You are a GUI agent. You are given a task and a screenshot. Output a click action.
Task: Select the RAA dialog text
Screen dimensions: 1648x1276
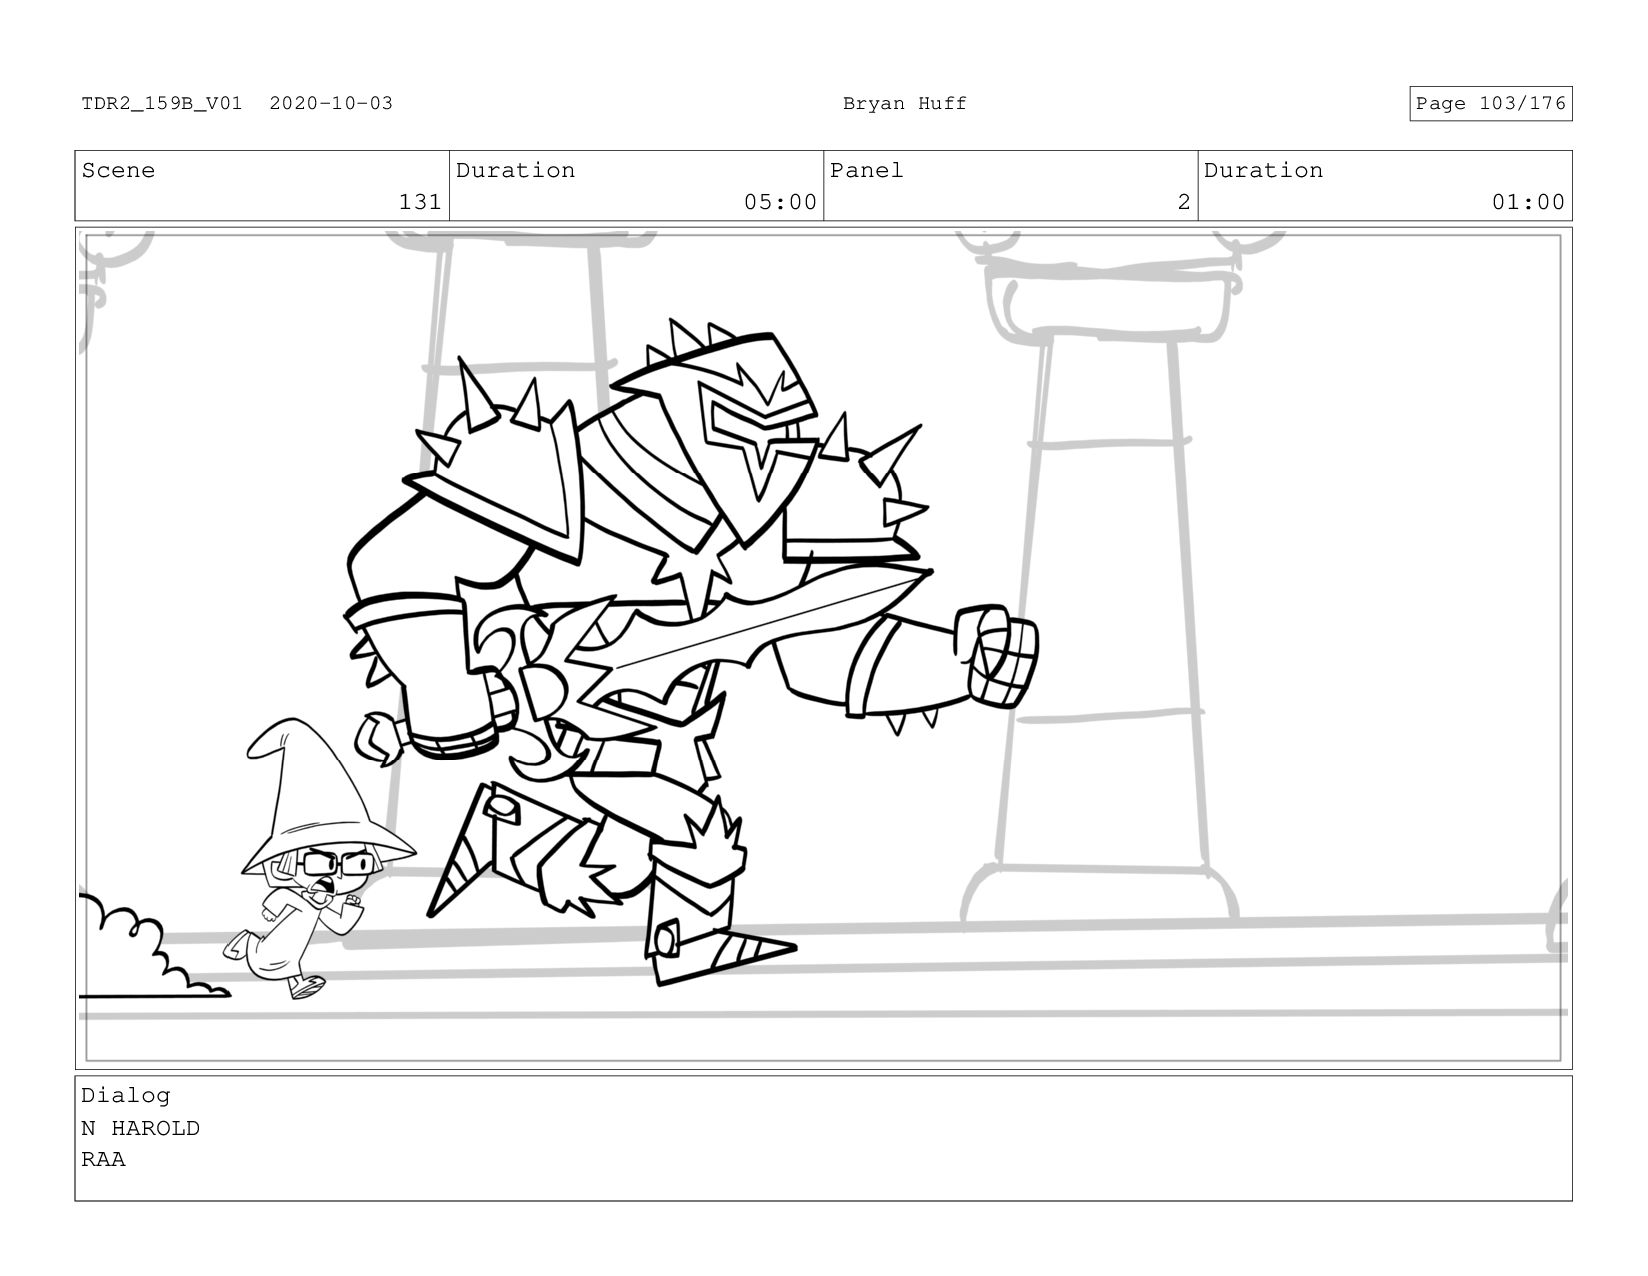click(103, 1160)
